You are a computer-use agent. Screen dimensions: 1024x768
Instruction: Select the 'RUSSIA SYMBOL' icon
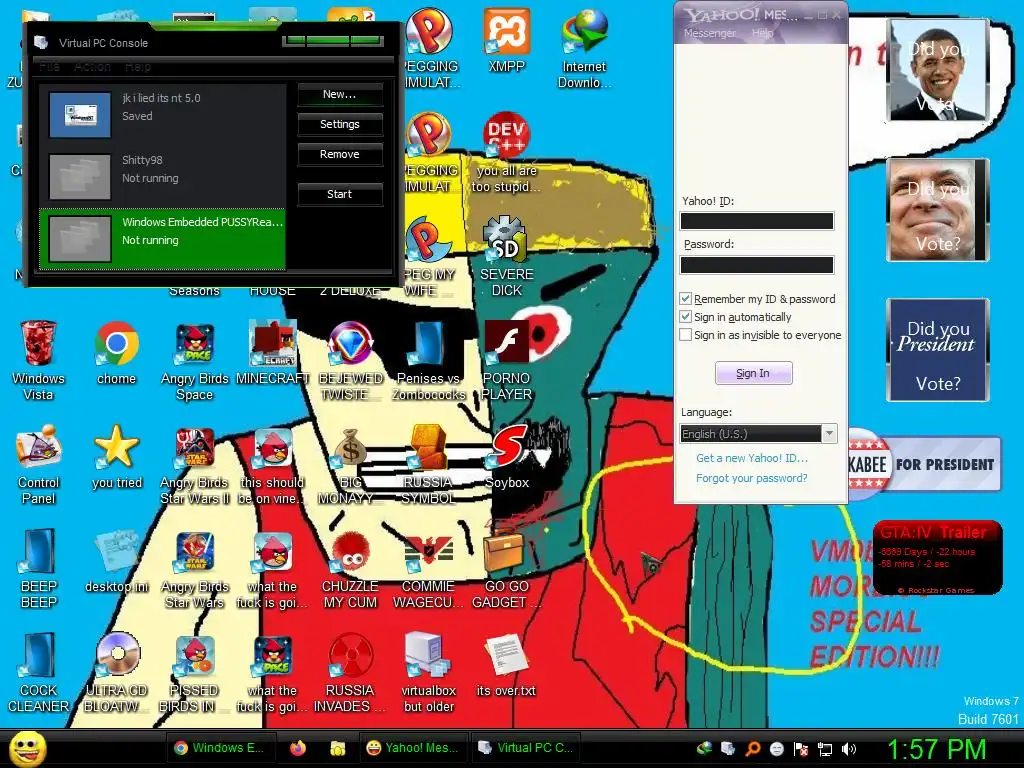tap(428, 466)
